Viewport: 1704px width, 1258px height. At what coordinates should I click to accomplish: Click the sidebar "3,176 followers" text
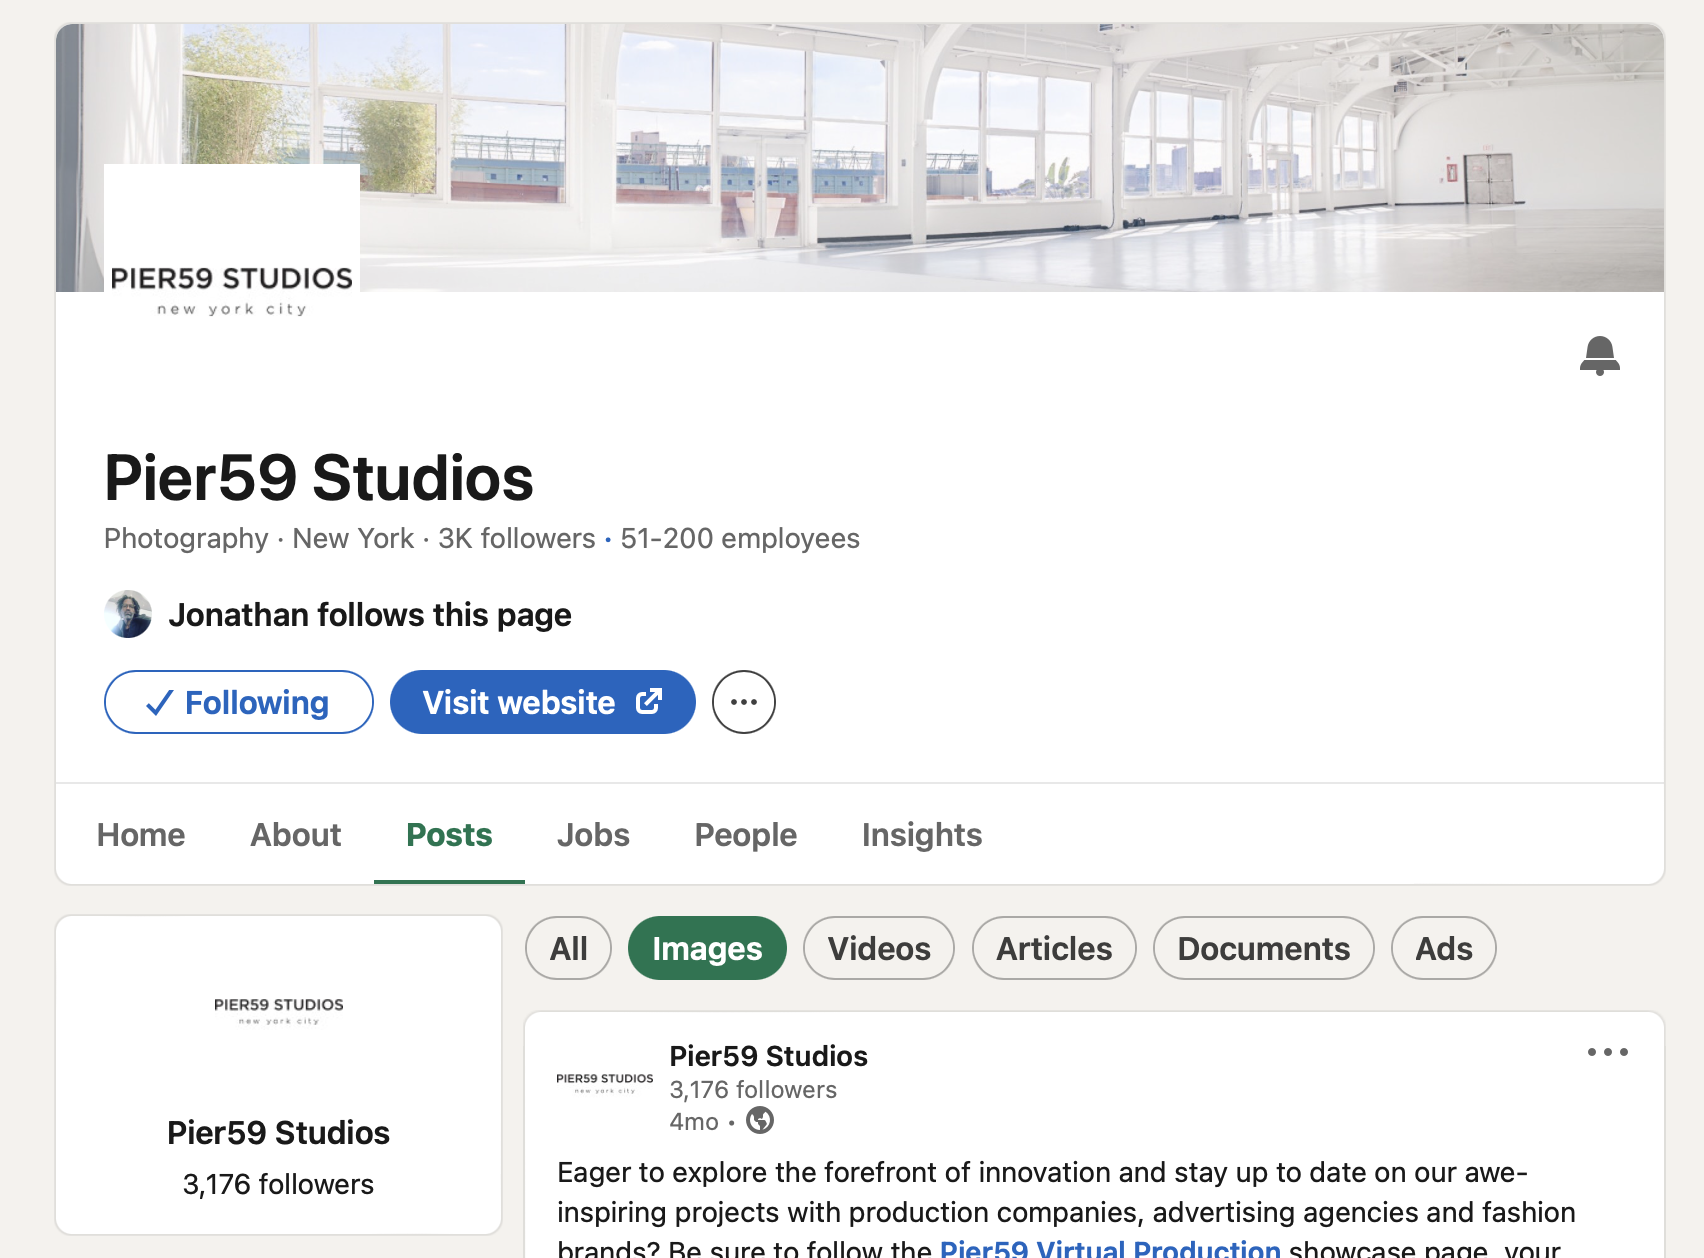(278, 1184)
